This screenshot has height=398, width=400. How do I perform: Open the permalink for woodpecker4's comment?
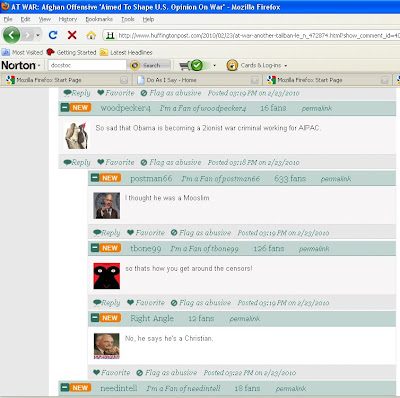317,108
